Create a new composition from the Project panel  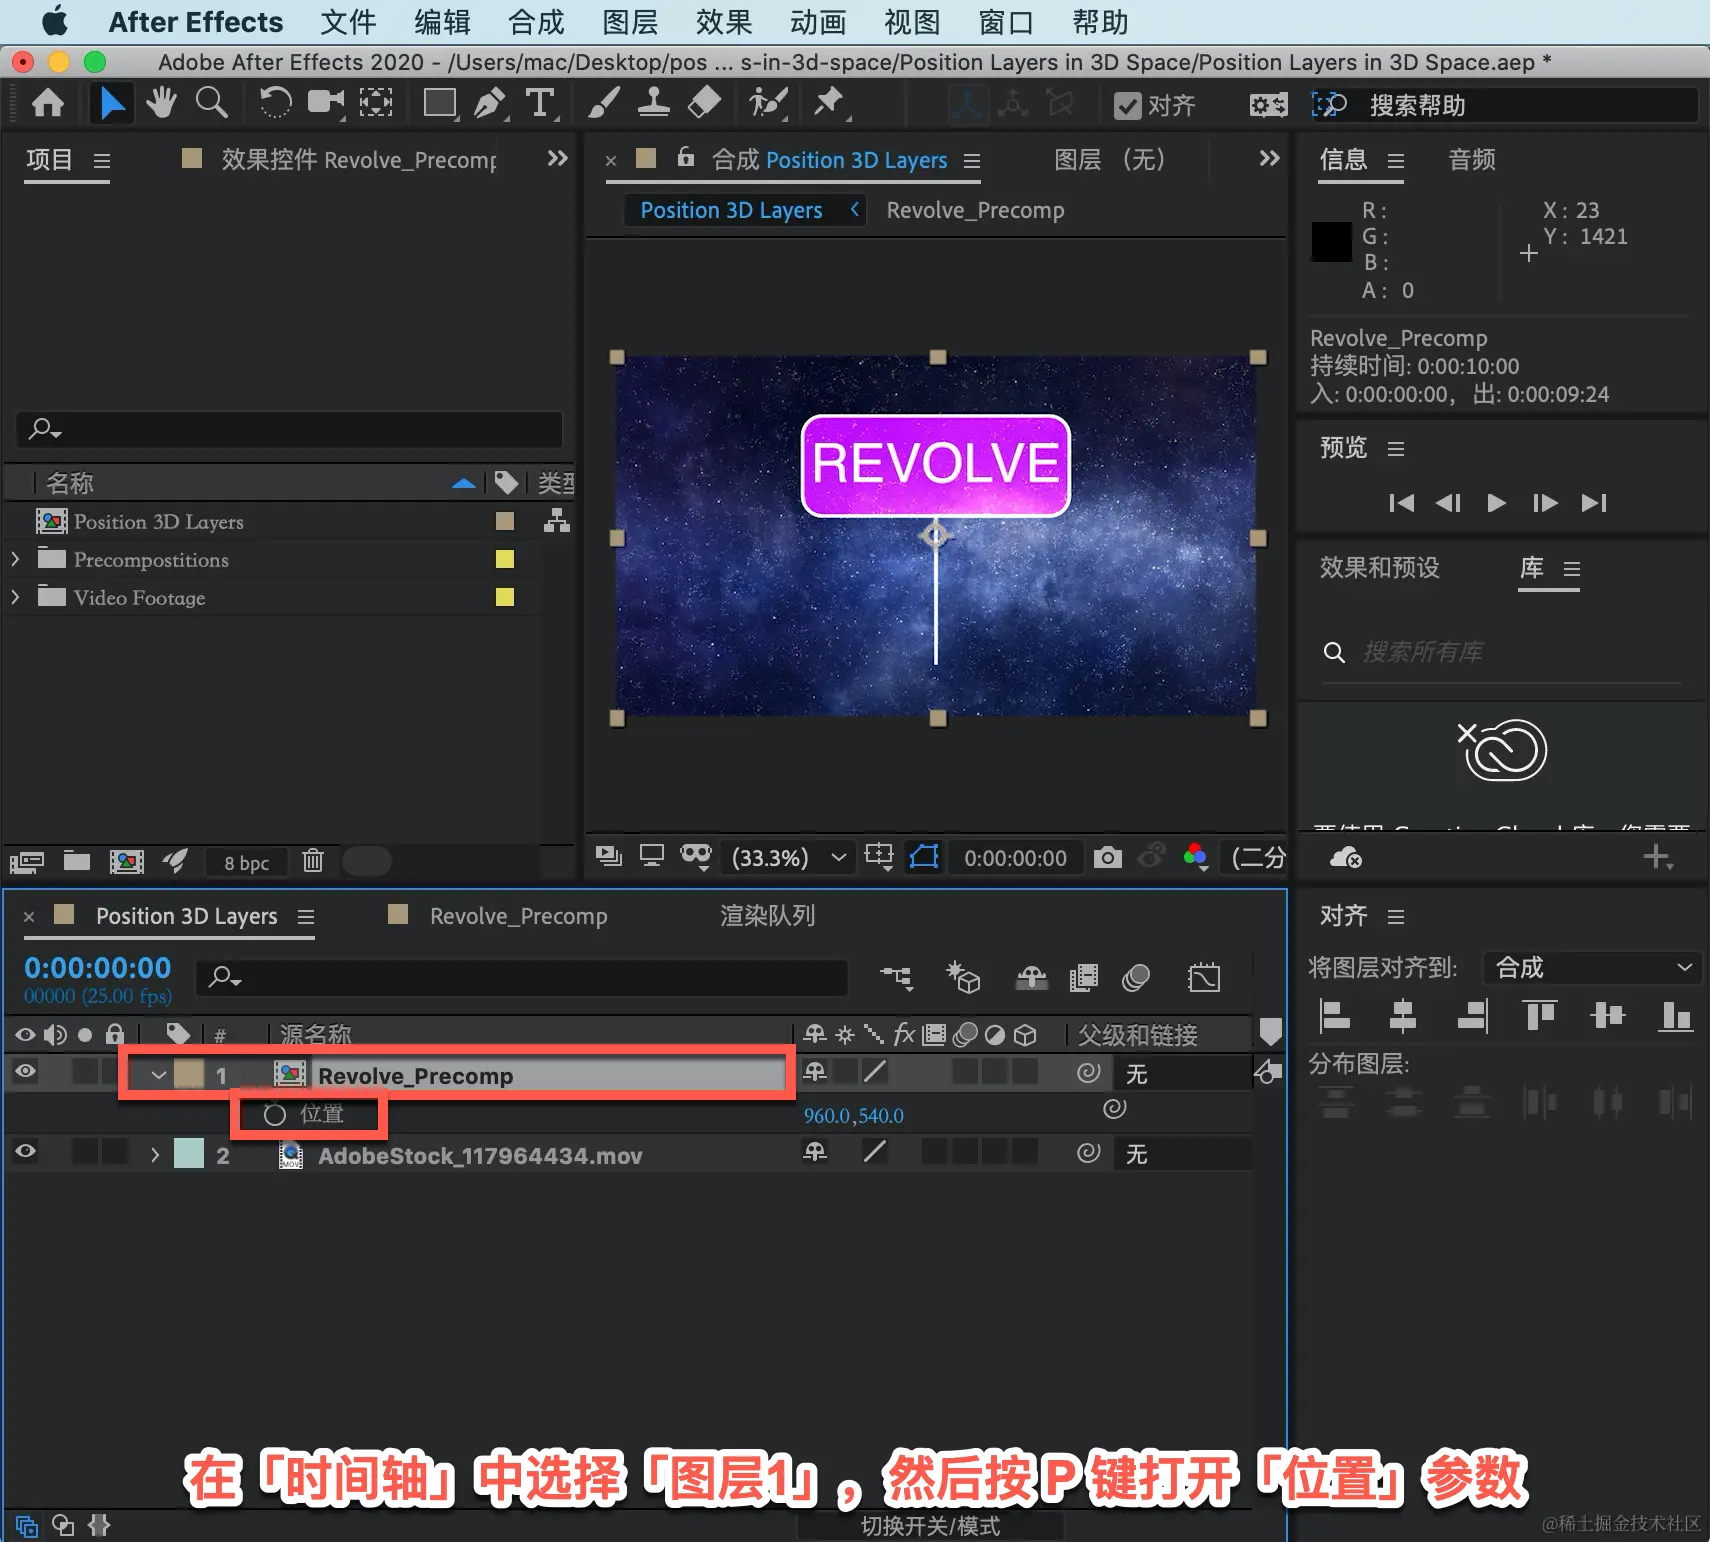[x=126, y=861]
